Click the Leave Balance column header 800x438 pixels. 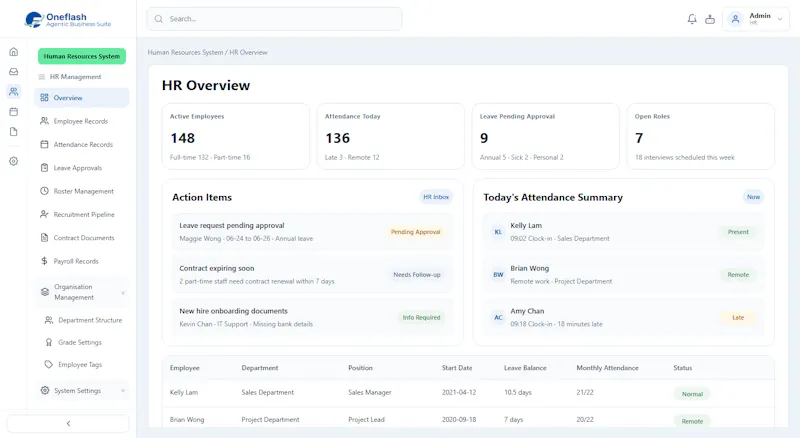[x=525, y=368]
